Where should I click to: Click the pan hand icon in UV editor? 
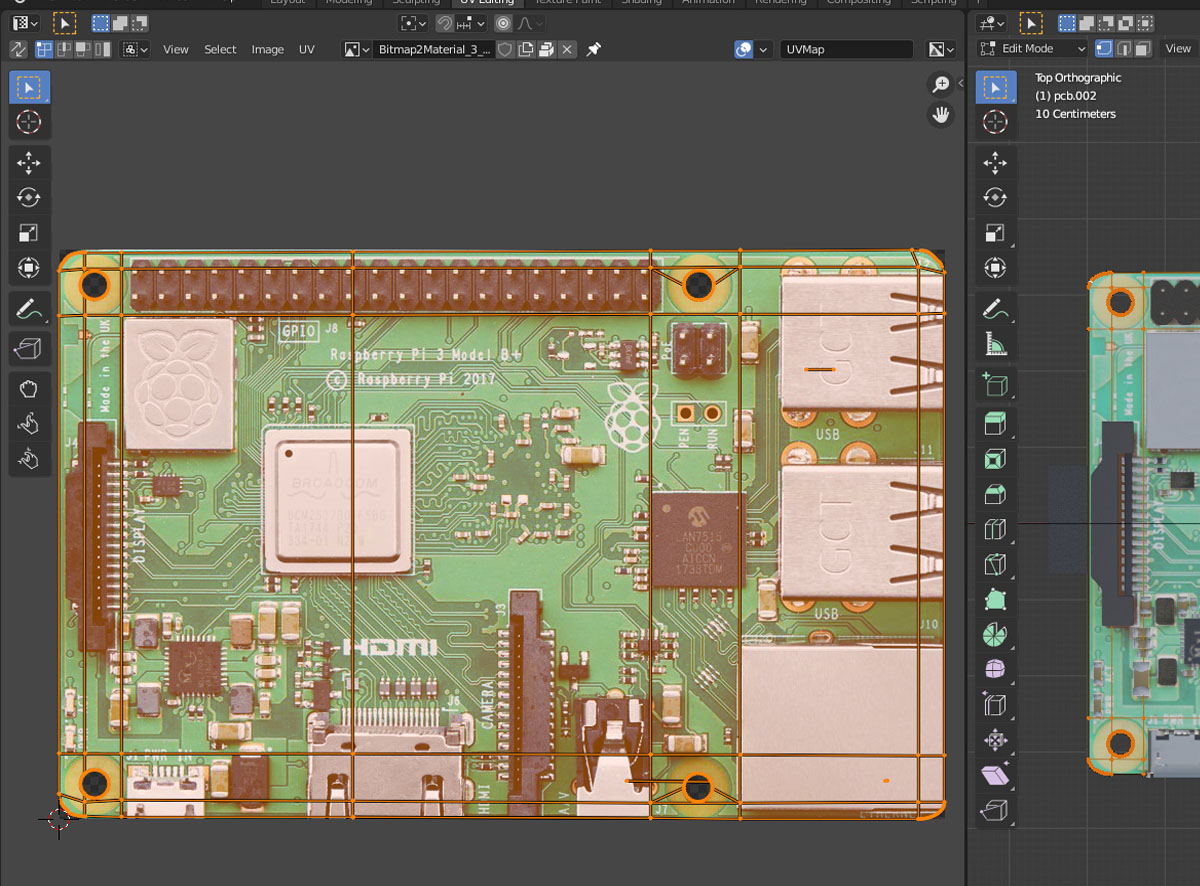941,115
